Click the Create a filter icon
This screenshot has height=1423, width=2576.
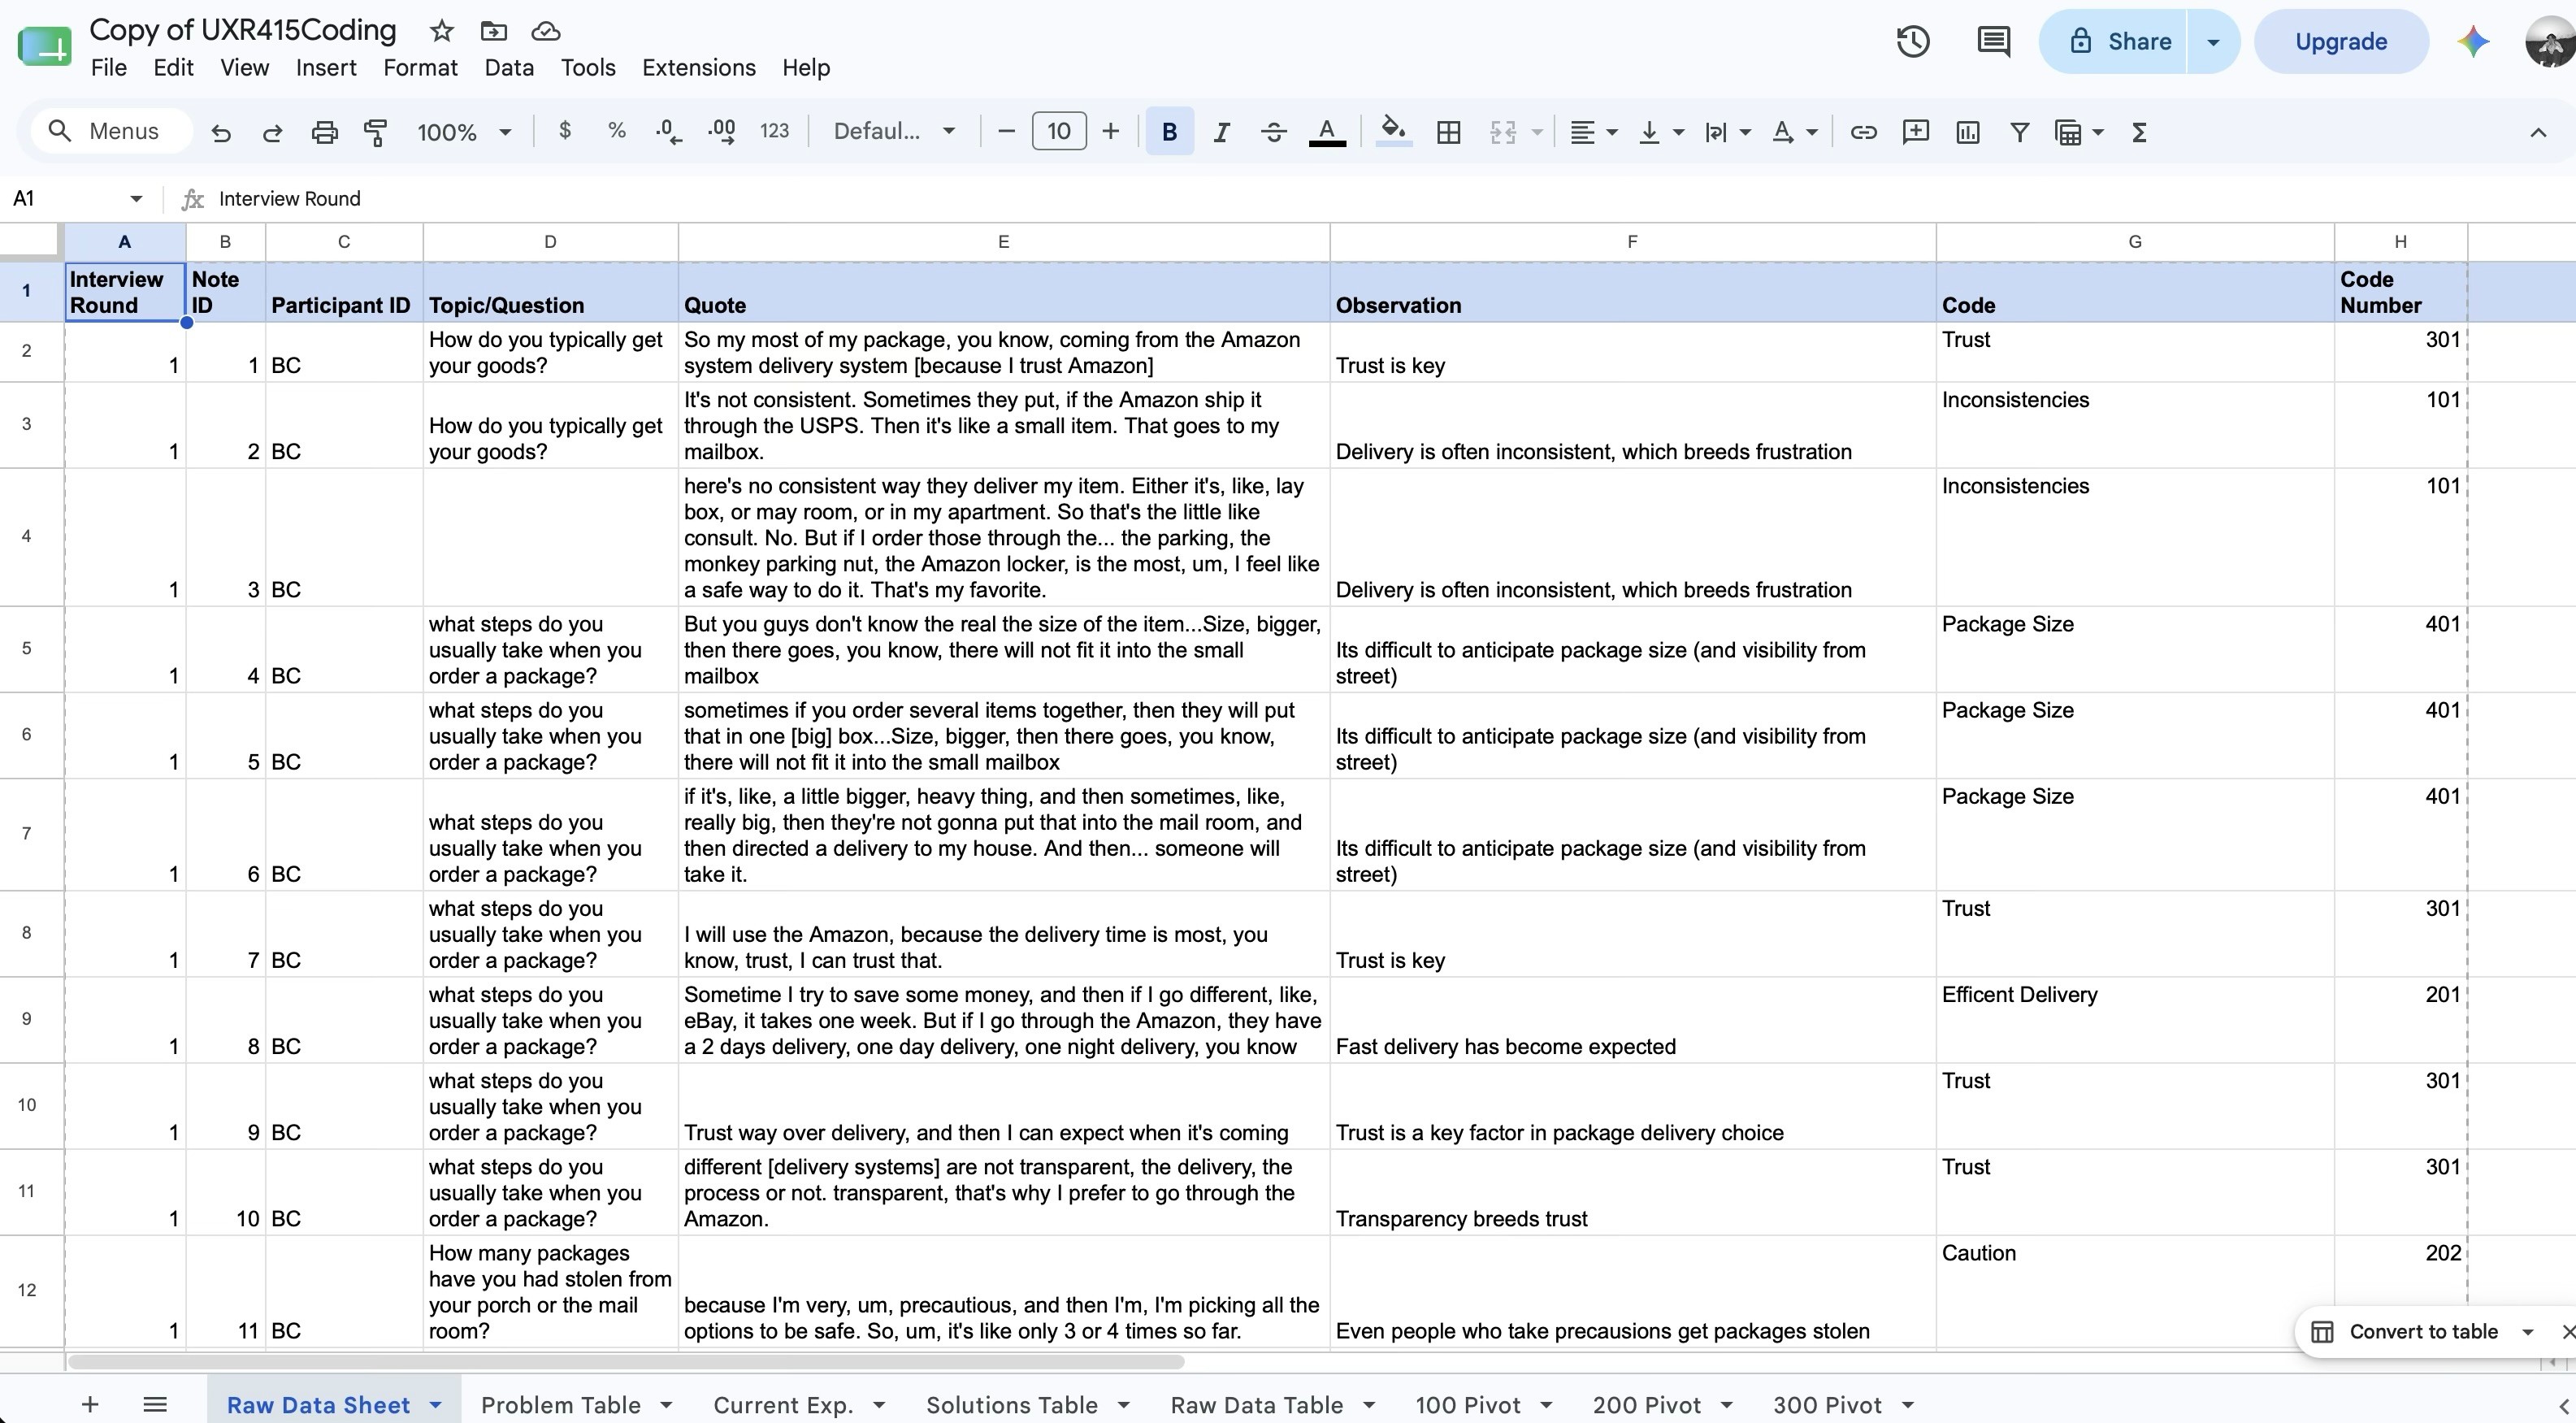2019,132
